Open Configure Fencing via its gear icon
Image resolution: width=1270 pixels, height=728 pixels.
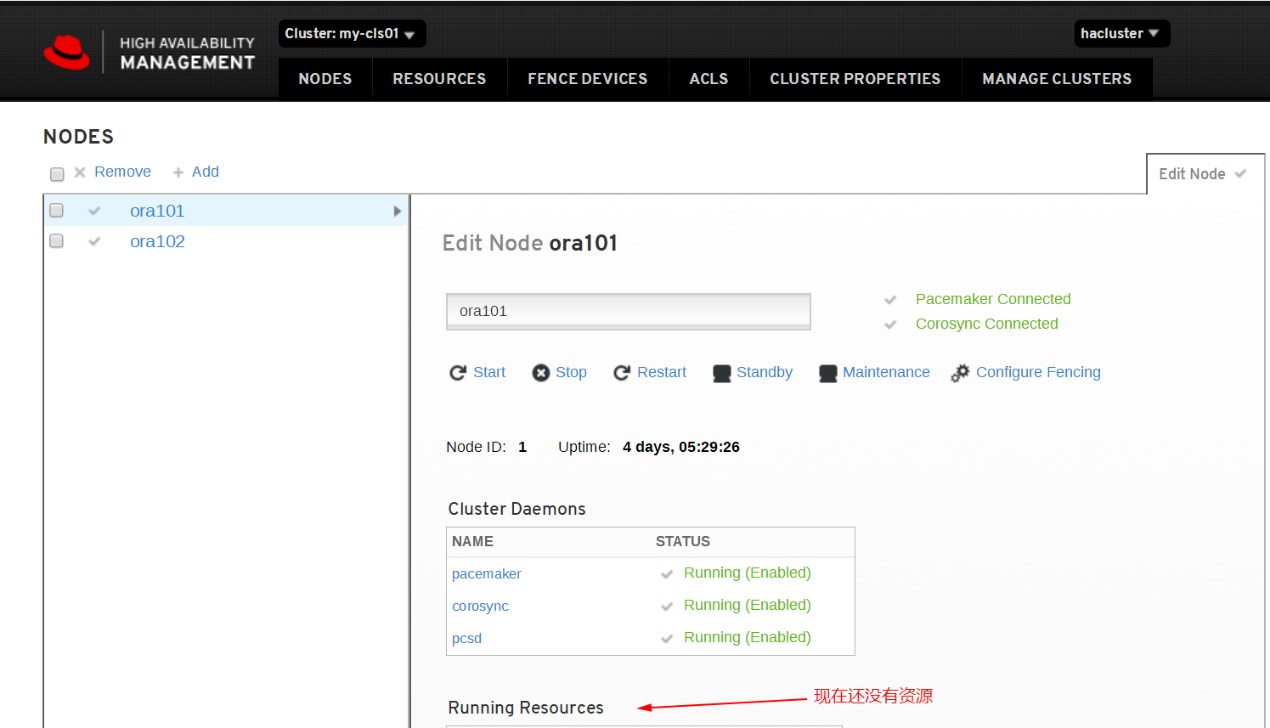(x=959, y=372)
